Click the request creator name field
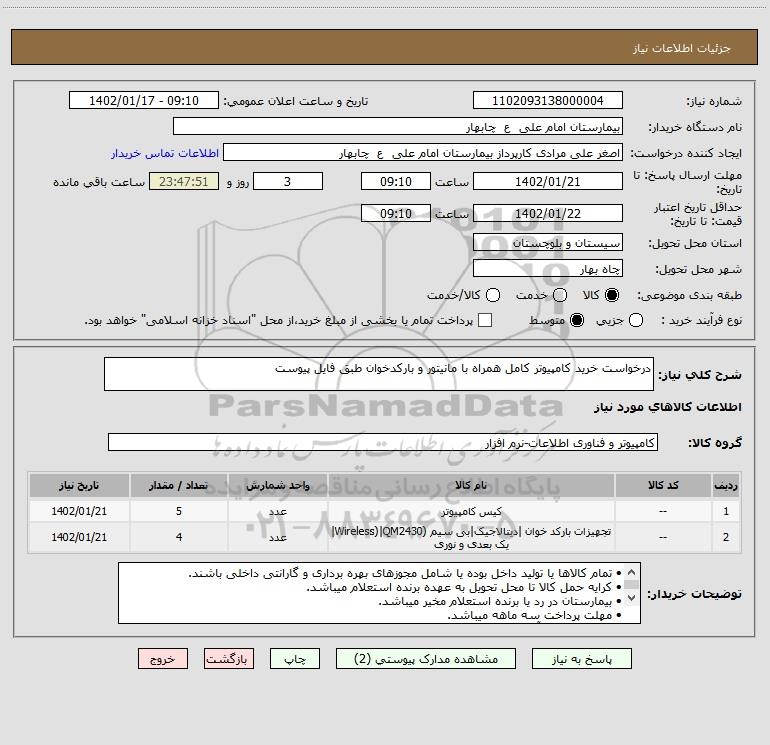Image resolution: width=770 pixels, height=745 pixels. click(423, 153)
